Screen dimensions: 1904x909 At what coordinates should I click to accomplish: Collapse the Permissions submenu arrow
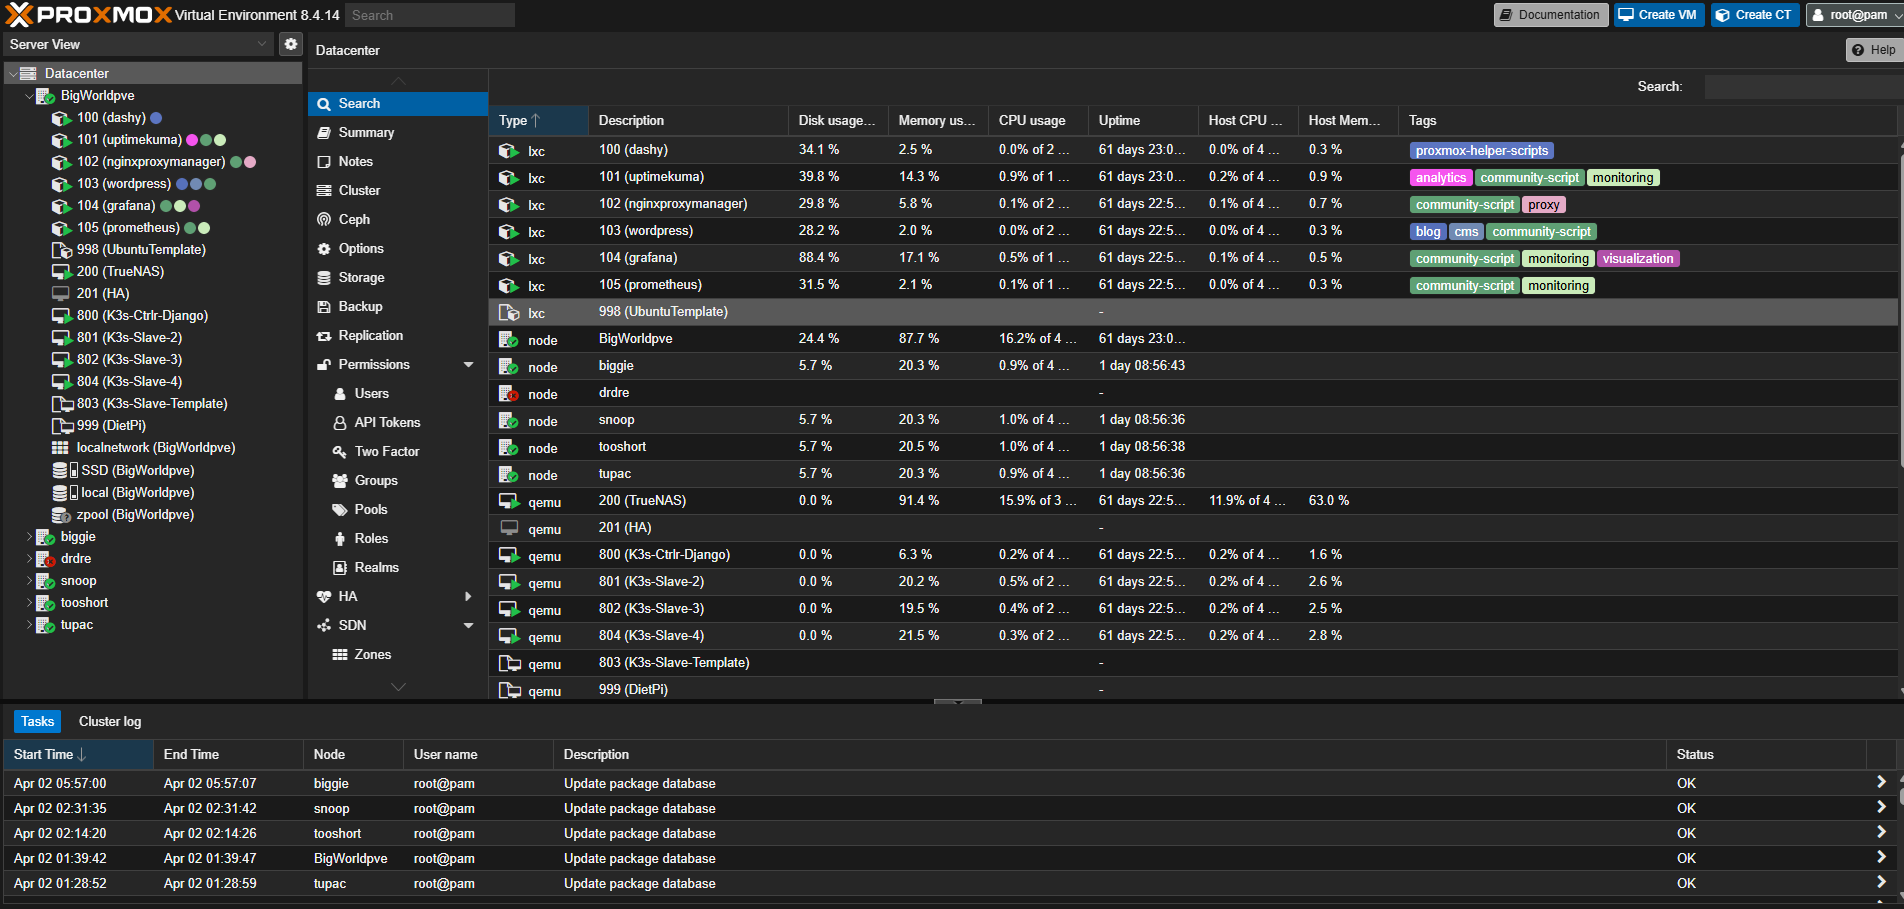click(468, 365)
